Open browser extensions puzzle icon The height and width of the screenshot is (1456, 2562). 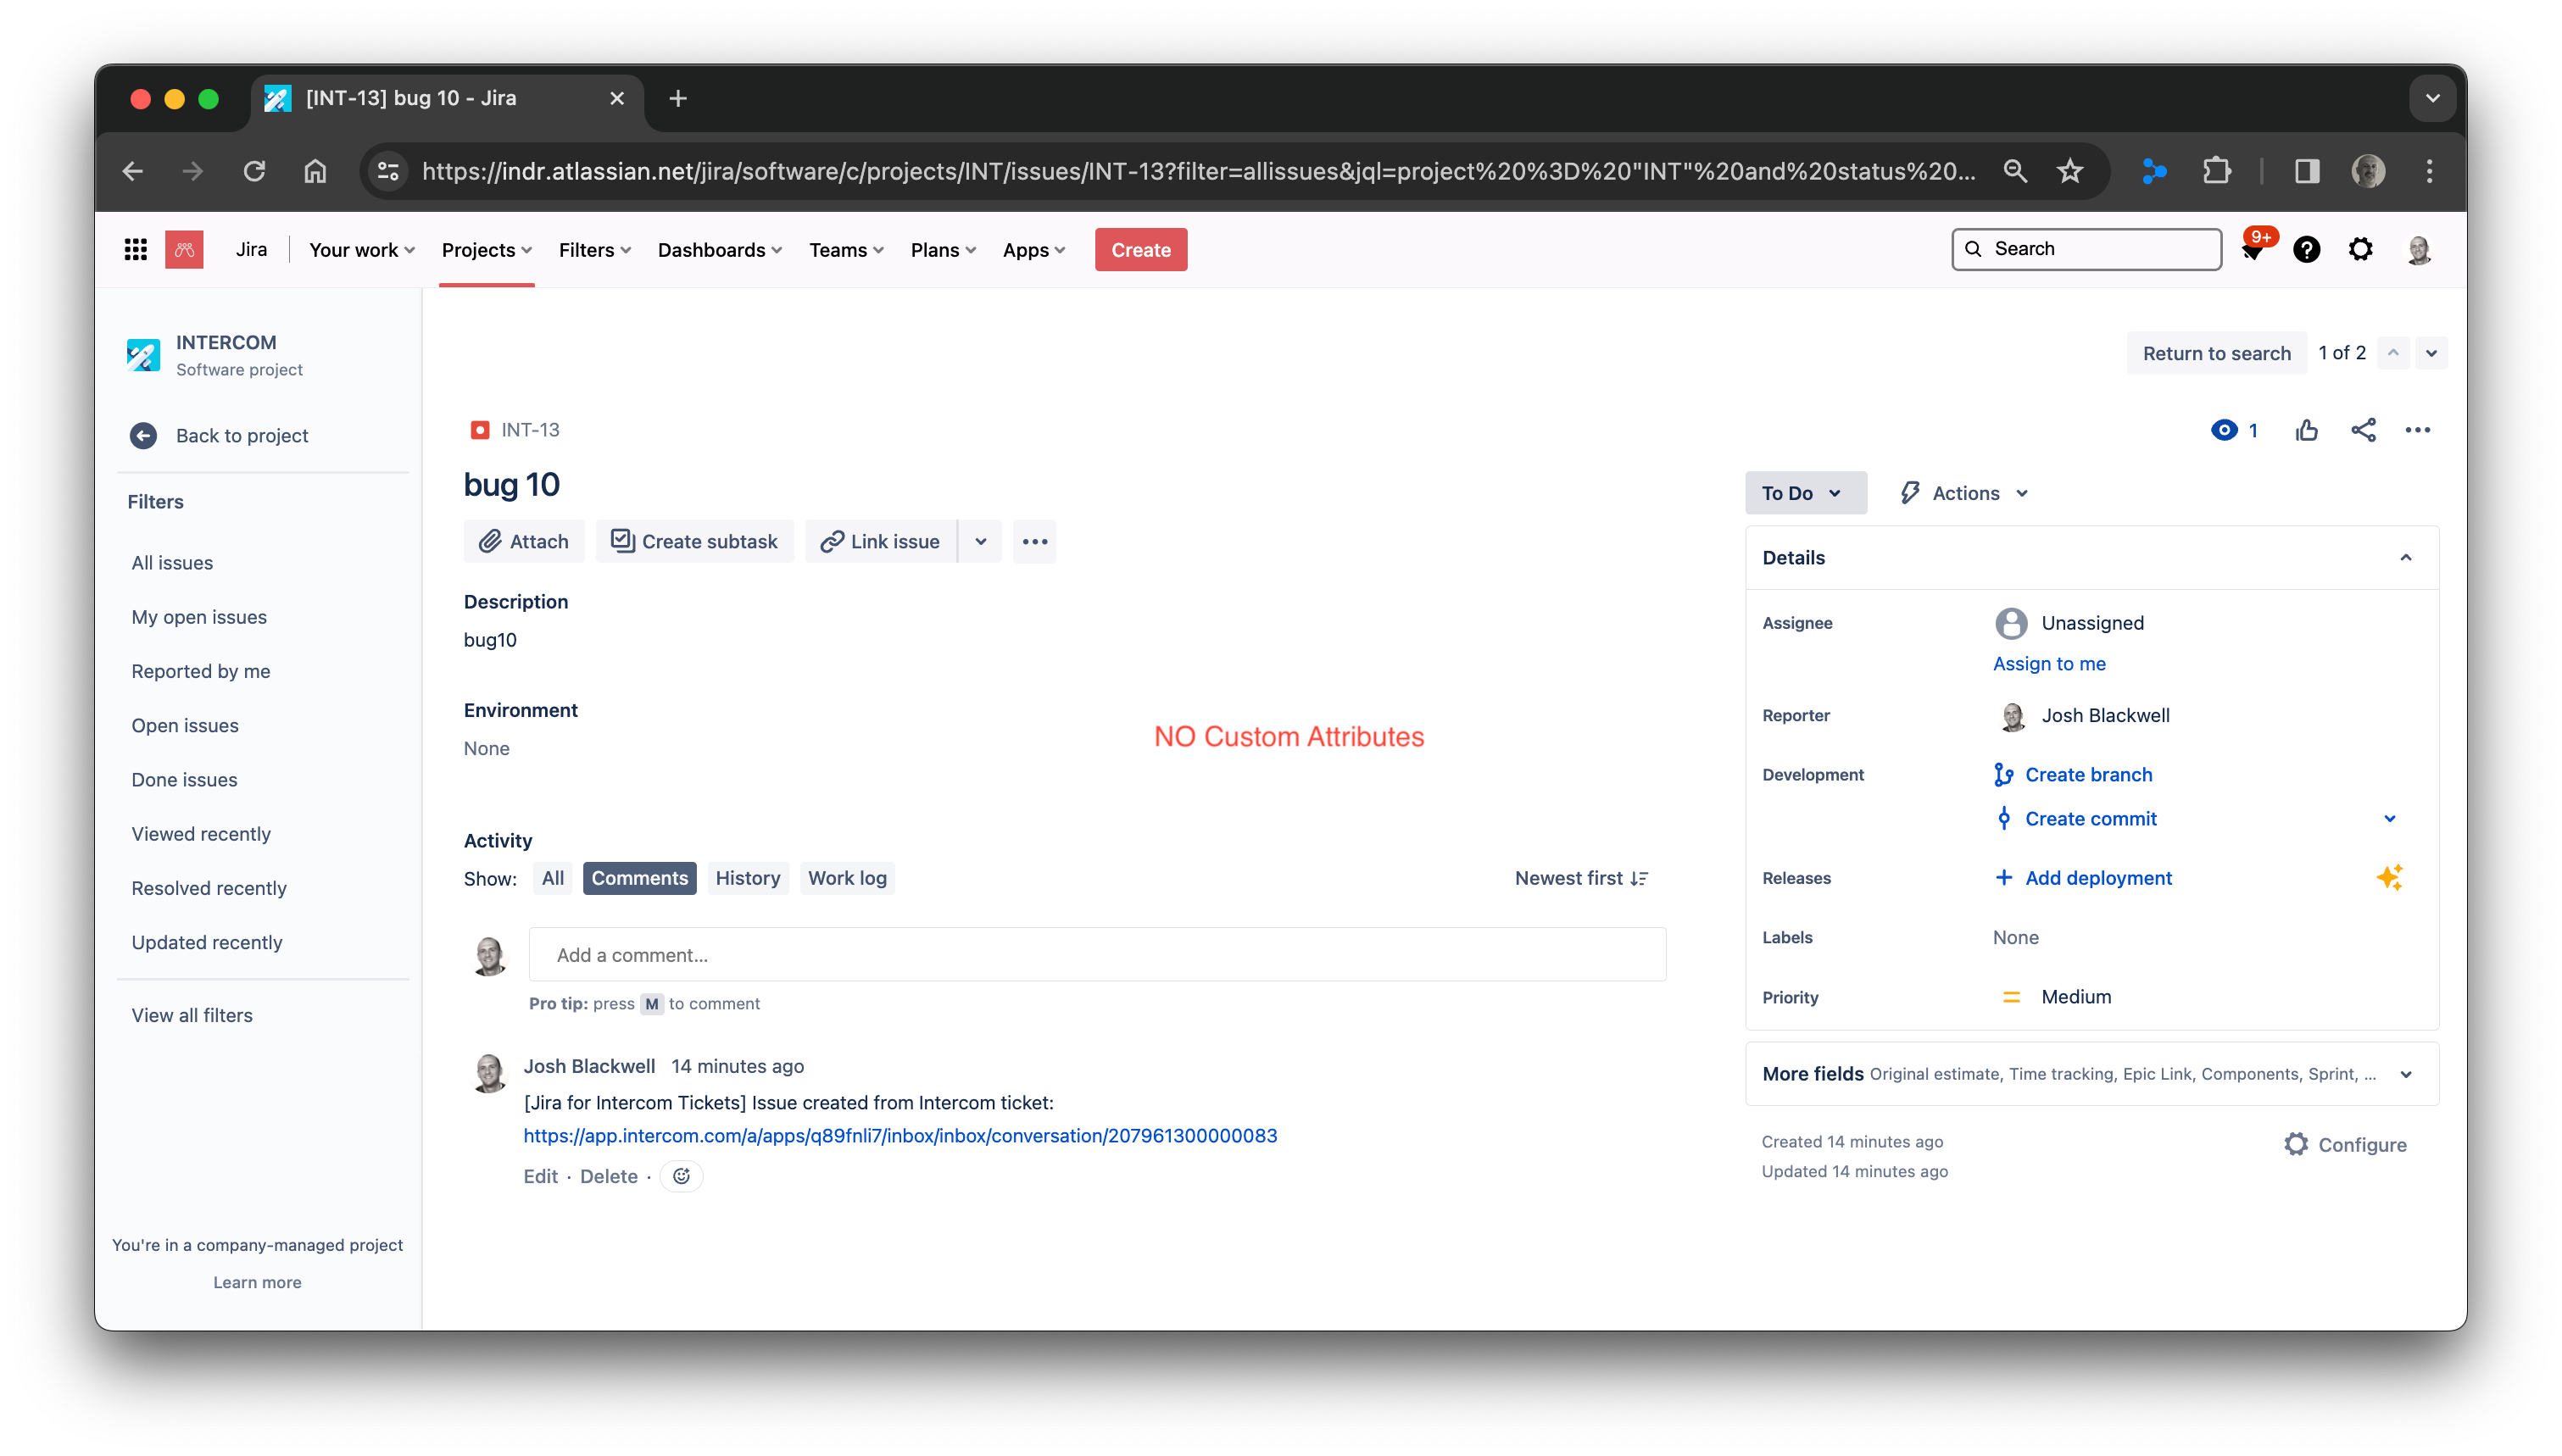click(2216, 171)
